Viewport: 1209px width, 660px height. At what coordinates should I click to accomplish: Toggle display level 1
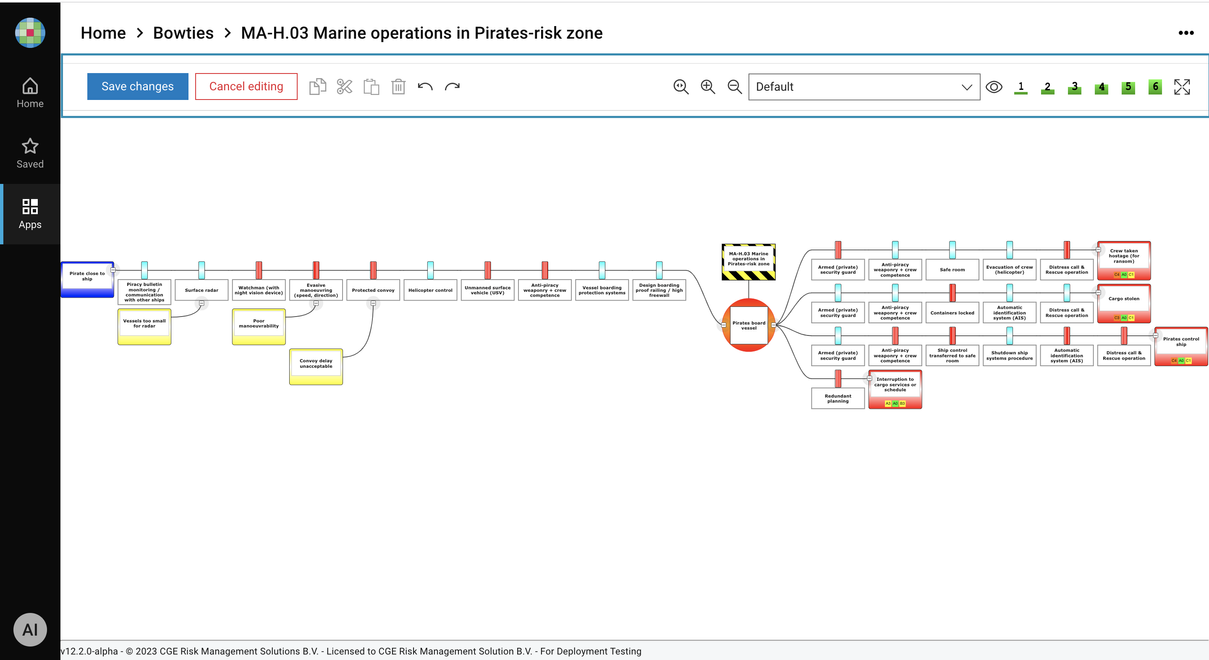click(1021, 87)
